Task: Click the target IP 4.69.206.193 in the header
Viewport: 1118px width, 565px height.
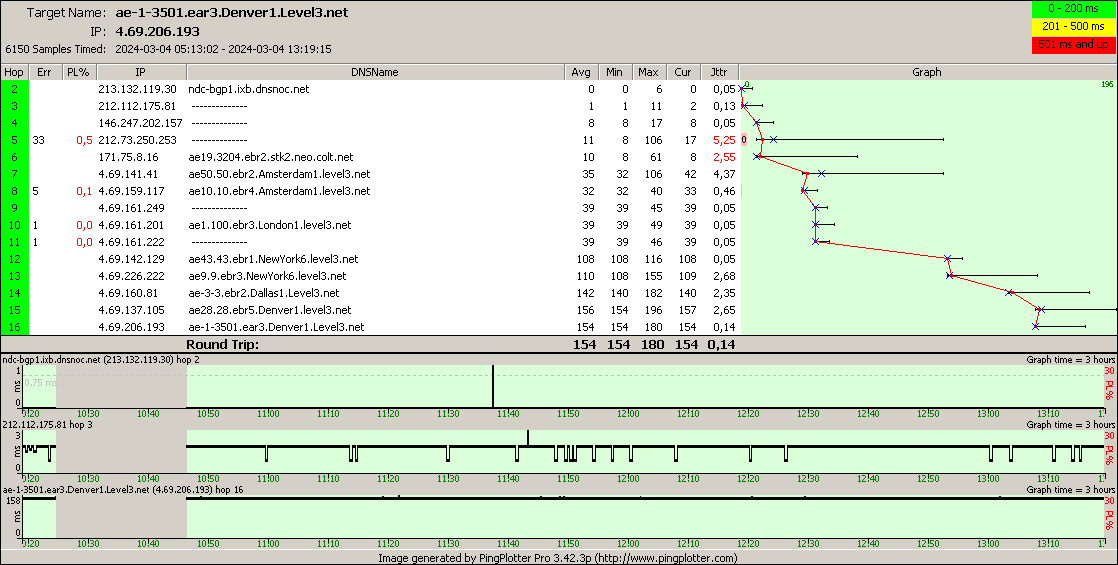Action: pos(158,31)
